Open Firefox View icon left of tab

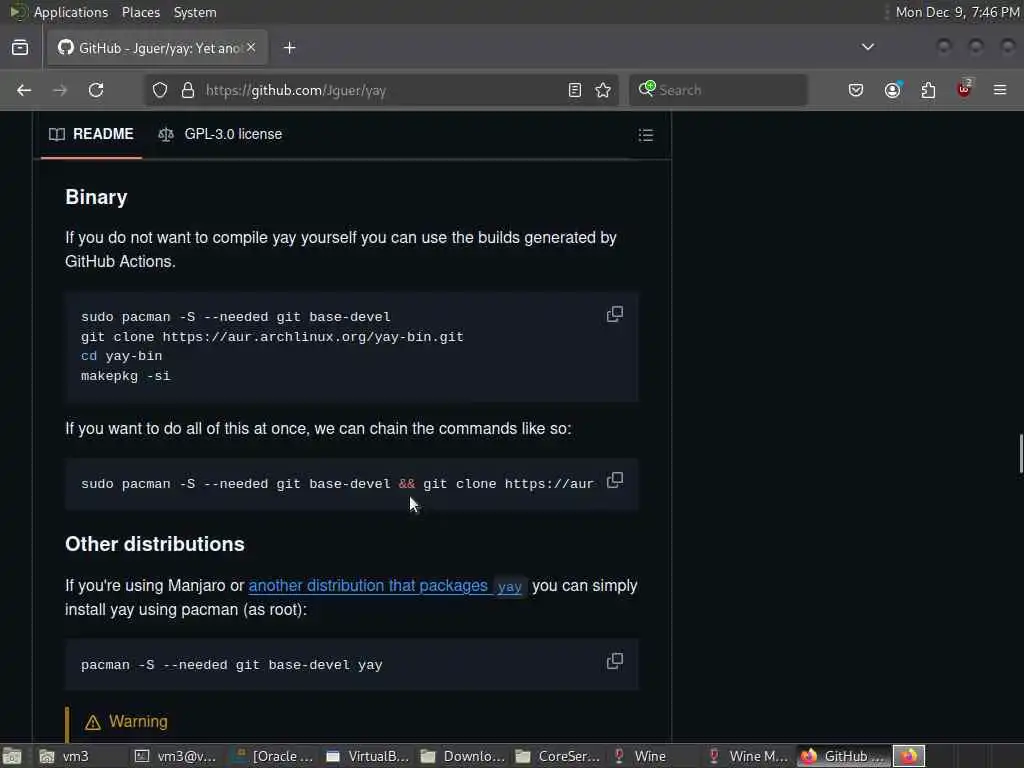(20, 48)
